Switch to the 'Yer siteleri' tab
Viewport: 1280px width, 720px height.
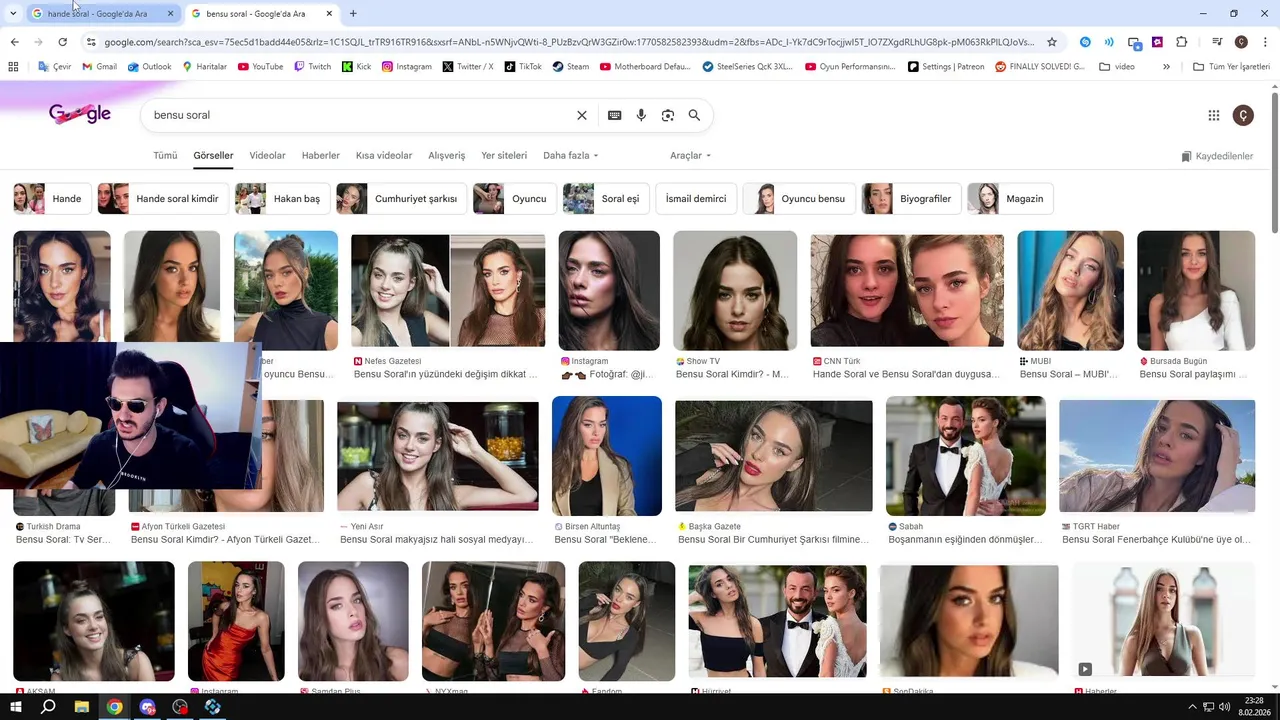pyautogui.click(x=504, y=156)
